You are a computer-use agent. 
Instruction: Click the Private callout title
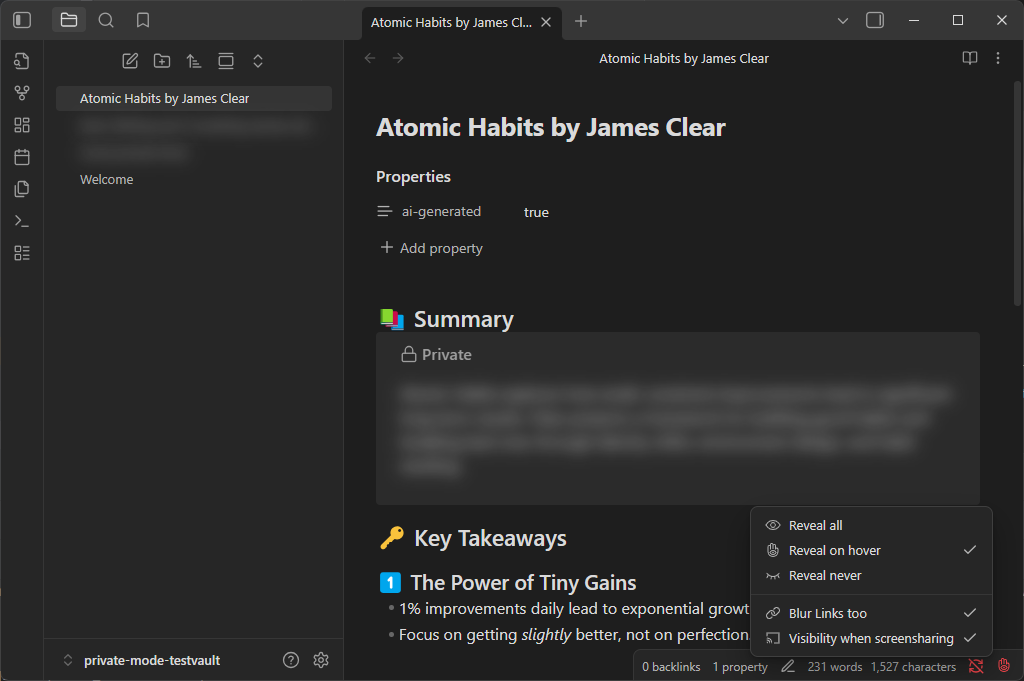point(447,355)
